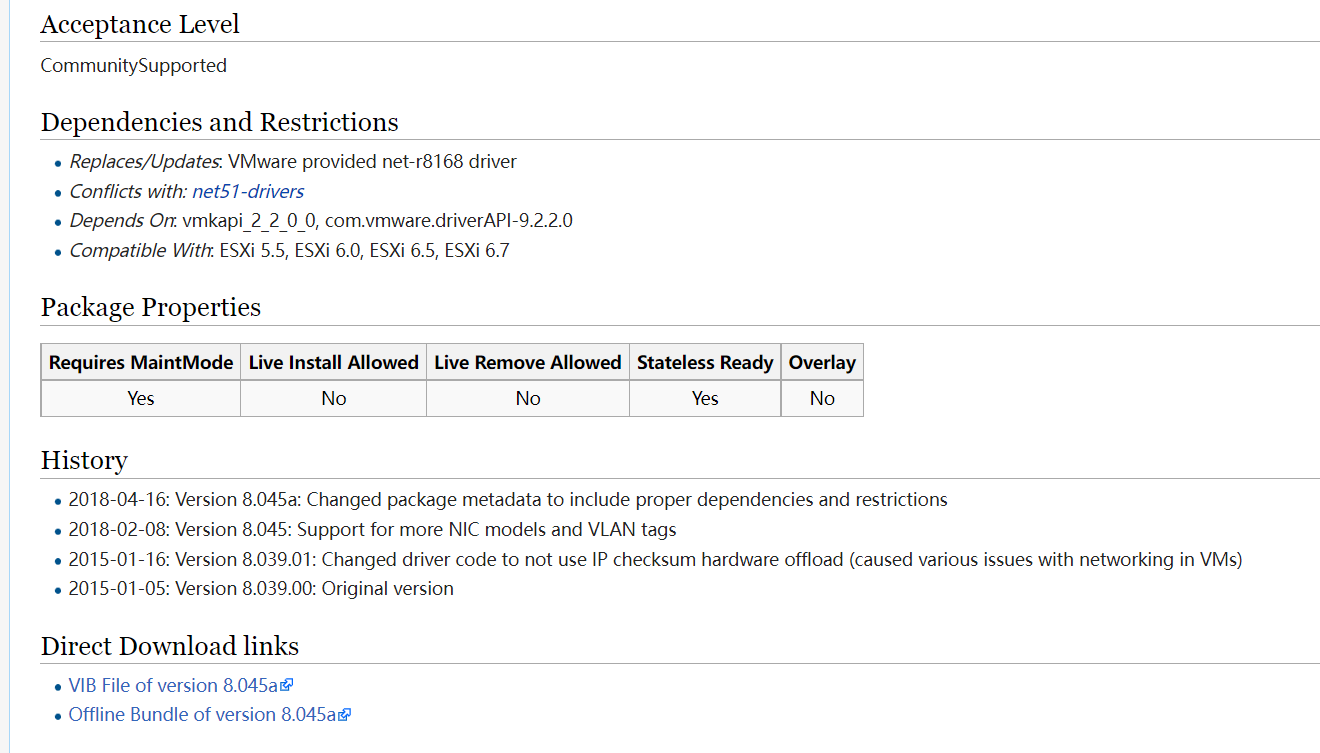Click the Yes cell under Requires MaintMode
The width and height of the screenshot is (1320, 753).
click(141, 398)
